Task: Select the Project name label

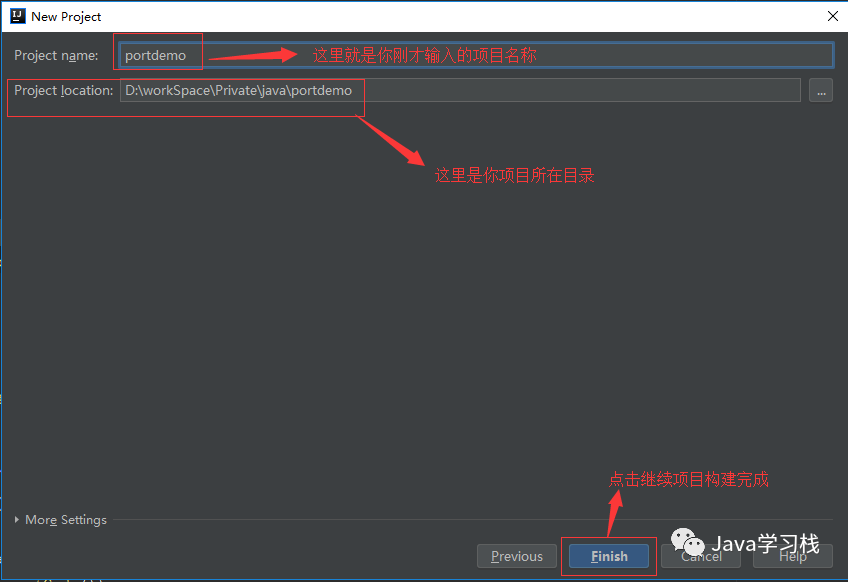Action: (x=56, y=56)
